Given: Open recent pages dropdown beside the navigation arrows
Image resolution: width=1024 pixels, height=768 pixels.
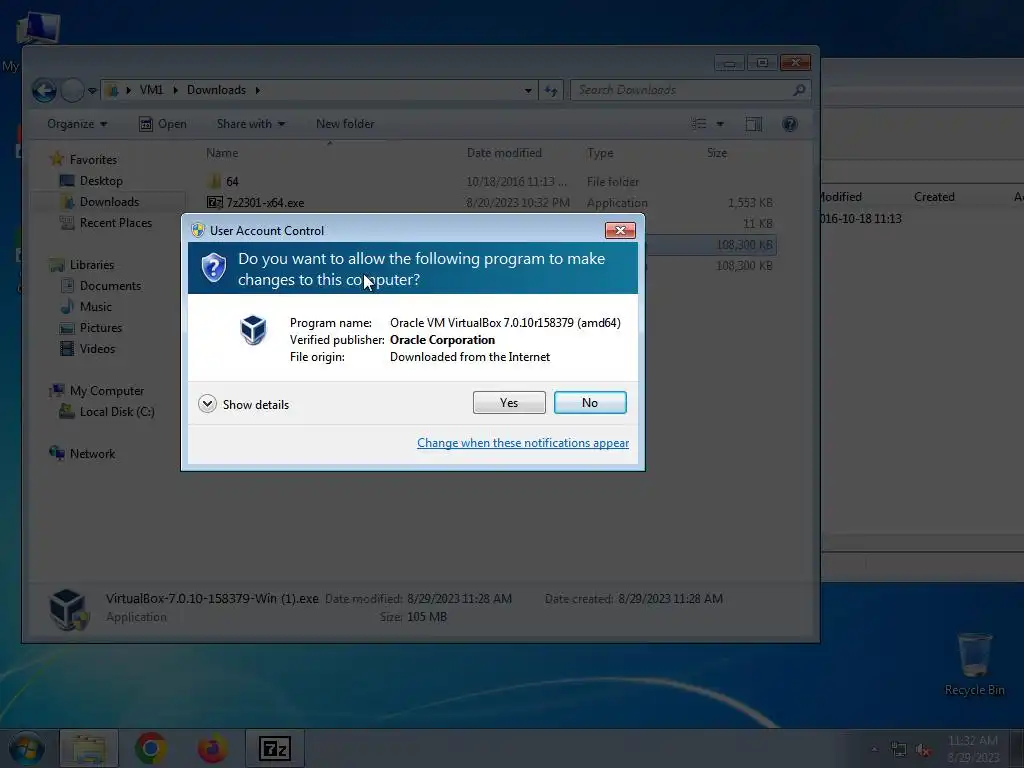Looking at the screenshot, I should pyautogui.click(x=92, y=91).
